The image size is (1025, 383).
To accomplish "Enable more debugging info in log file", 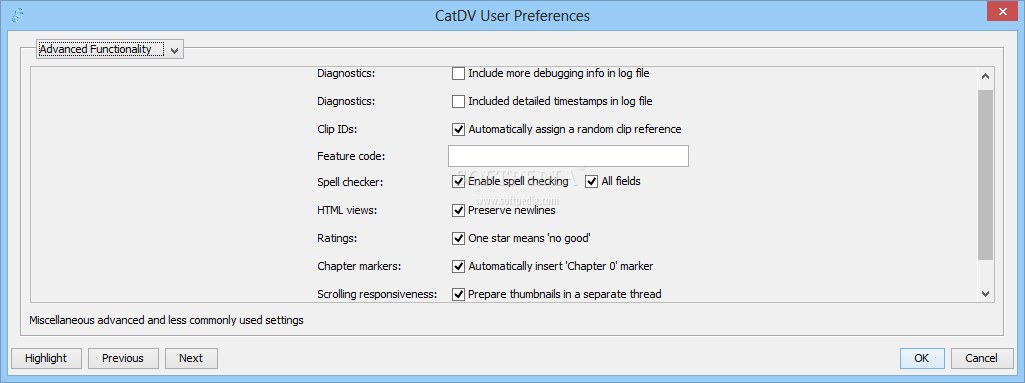I will 458,73.
